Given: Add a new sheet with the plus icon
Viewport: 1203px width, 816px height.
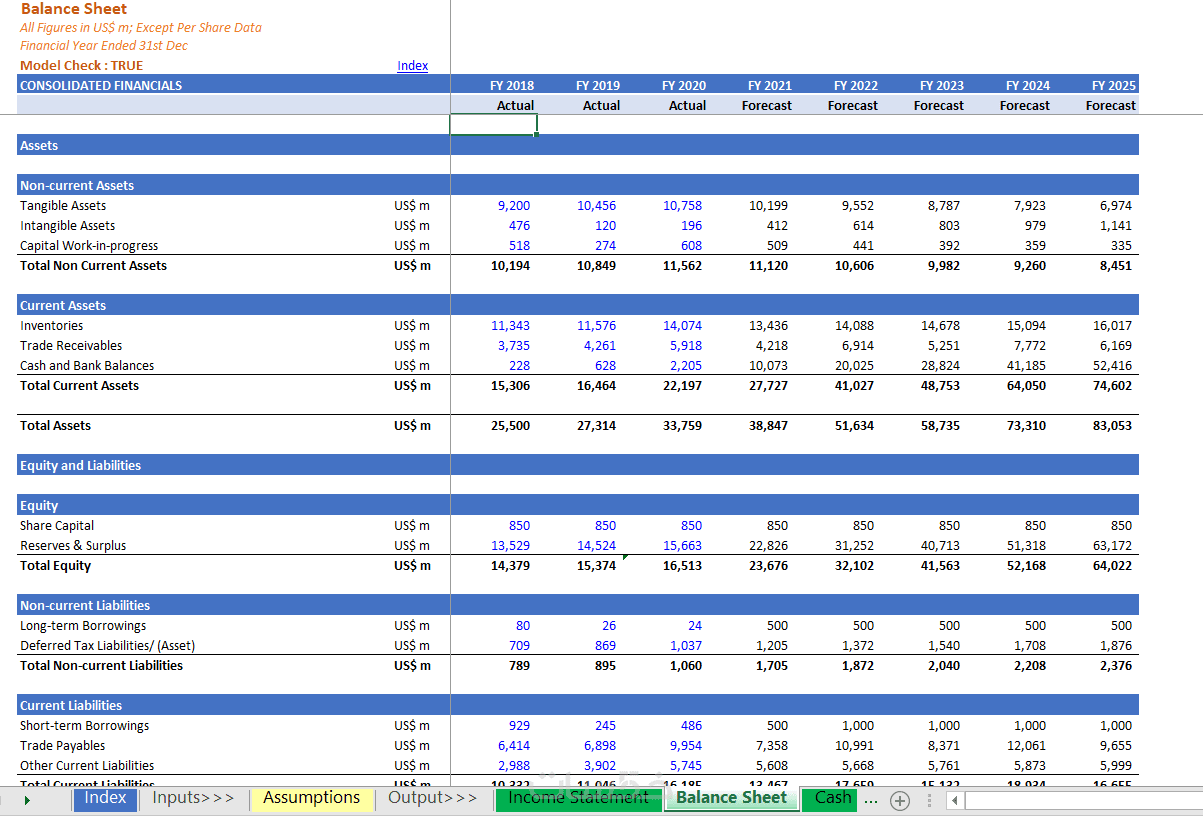Looking at the screenshot, I should [x=900, y=800].
